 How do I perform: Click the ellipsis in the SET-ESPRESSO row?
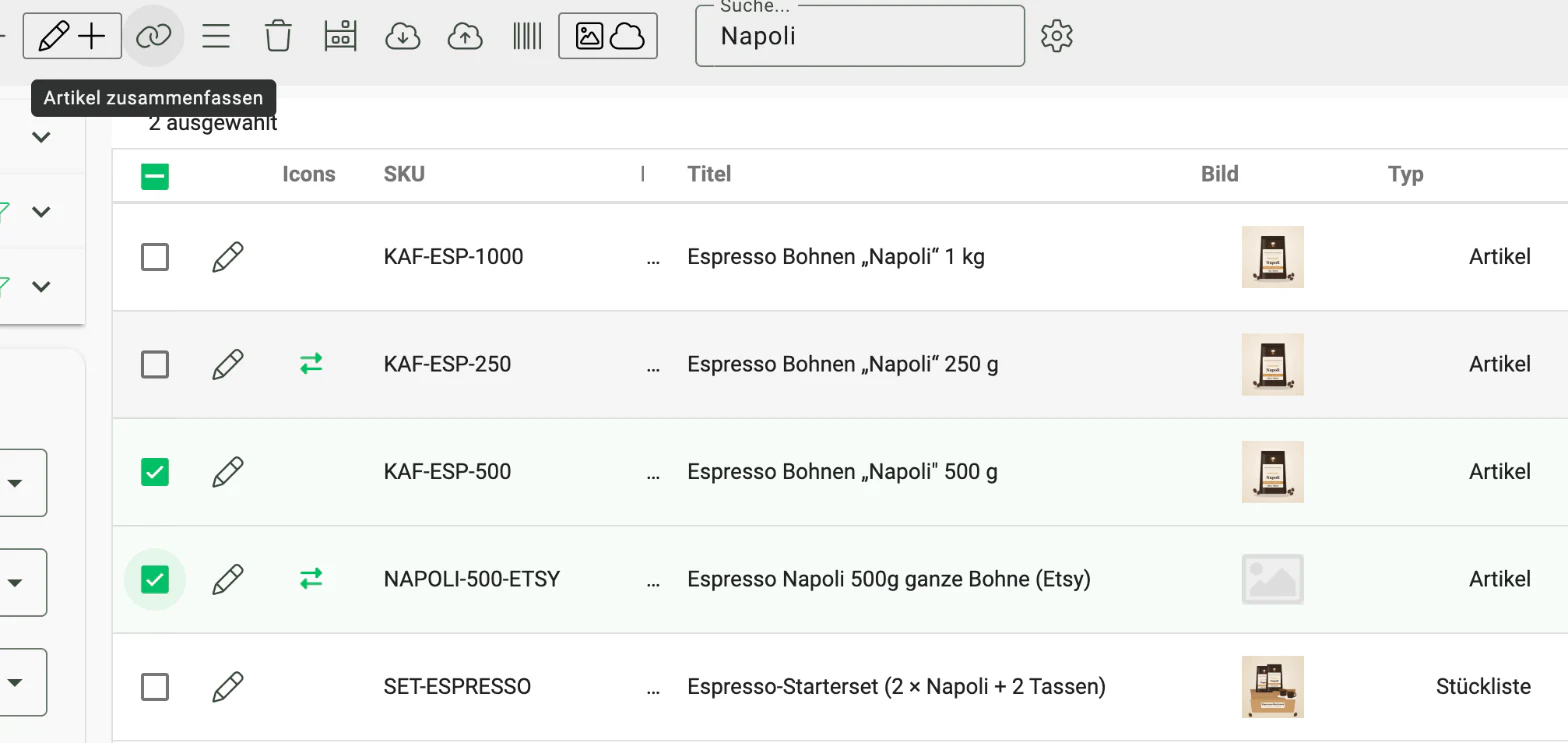click(x=654, y=689)
